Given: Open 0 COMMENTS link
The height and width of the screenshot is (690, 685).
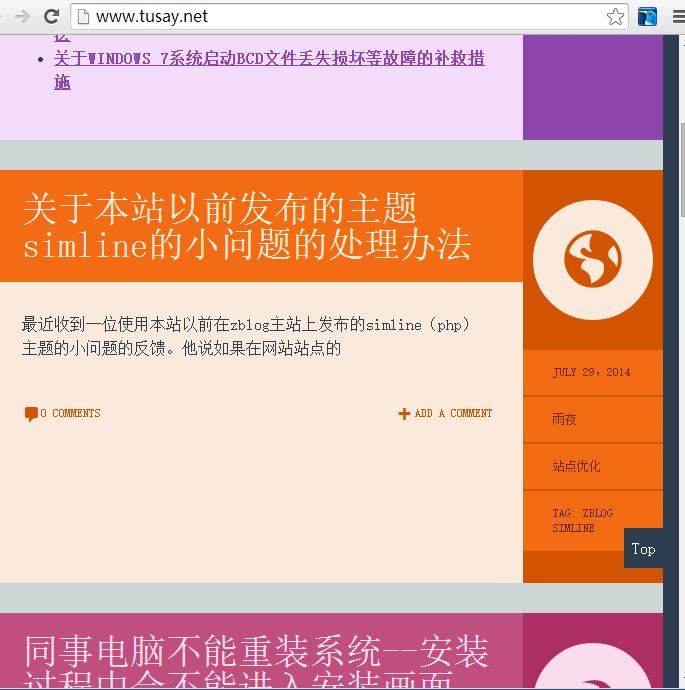Looking at the screenshot, I should 70,413.
